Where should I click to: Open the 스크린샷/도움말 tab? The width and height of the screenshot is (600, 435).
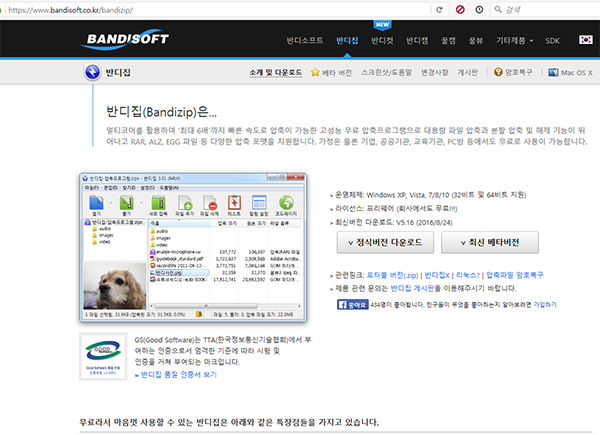click(386, 72)
